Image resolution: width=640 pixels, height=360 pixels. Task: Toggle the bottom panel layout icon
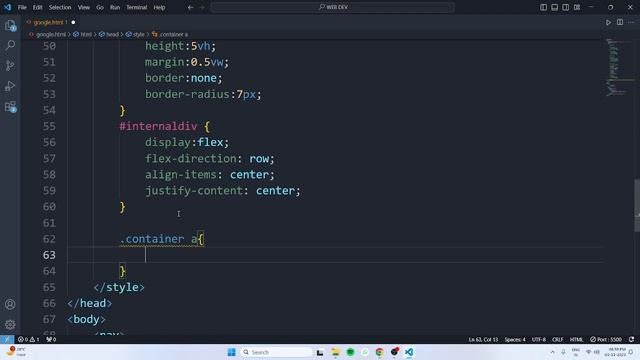click(x=554, y=7)
